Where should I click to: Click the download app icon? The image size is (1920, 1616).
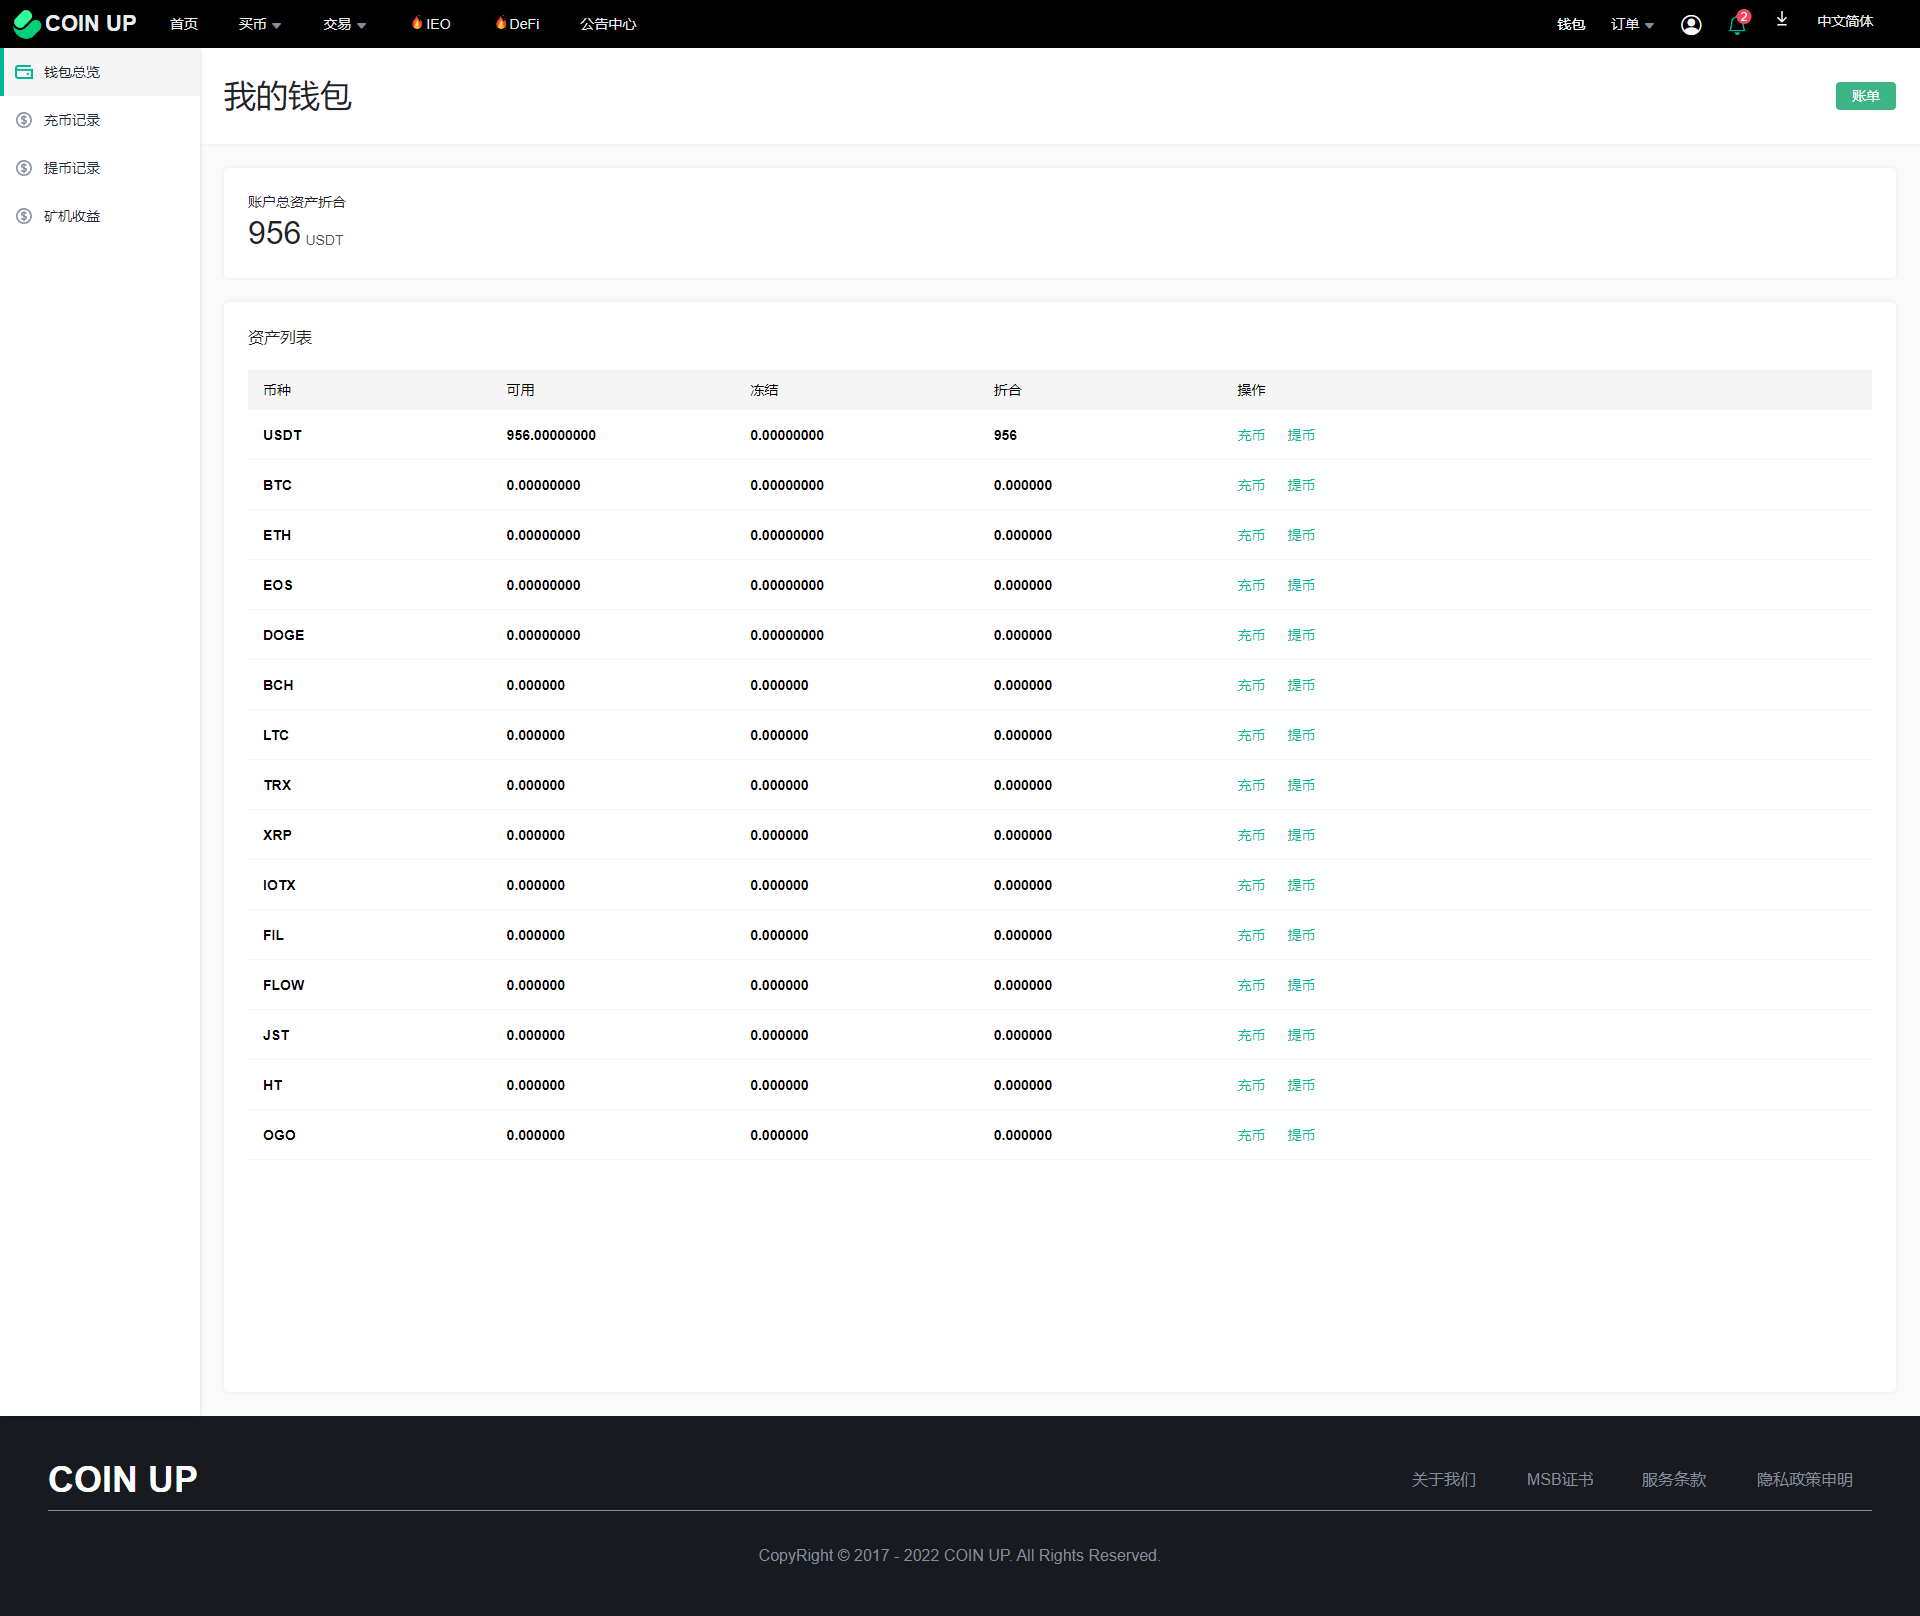(x=1781, y=20)
